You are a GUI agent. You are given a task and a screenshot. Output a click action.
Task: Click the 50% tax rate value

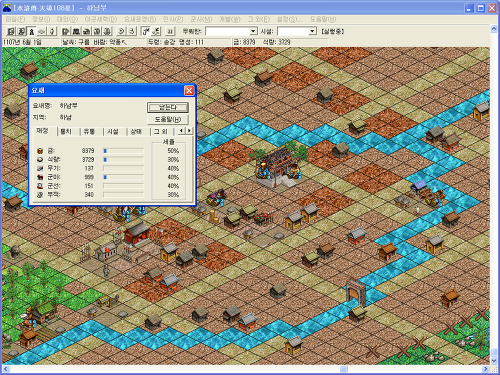(173, 151)
